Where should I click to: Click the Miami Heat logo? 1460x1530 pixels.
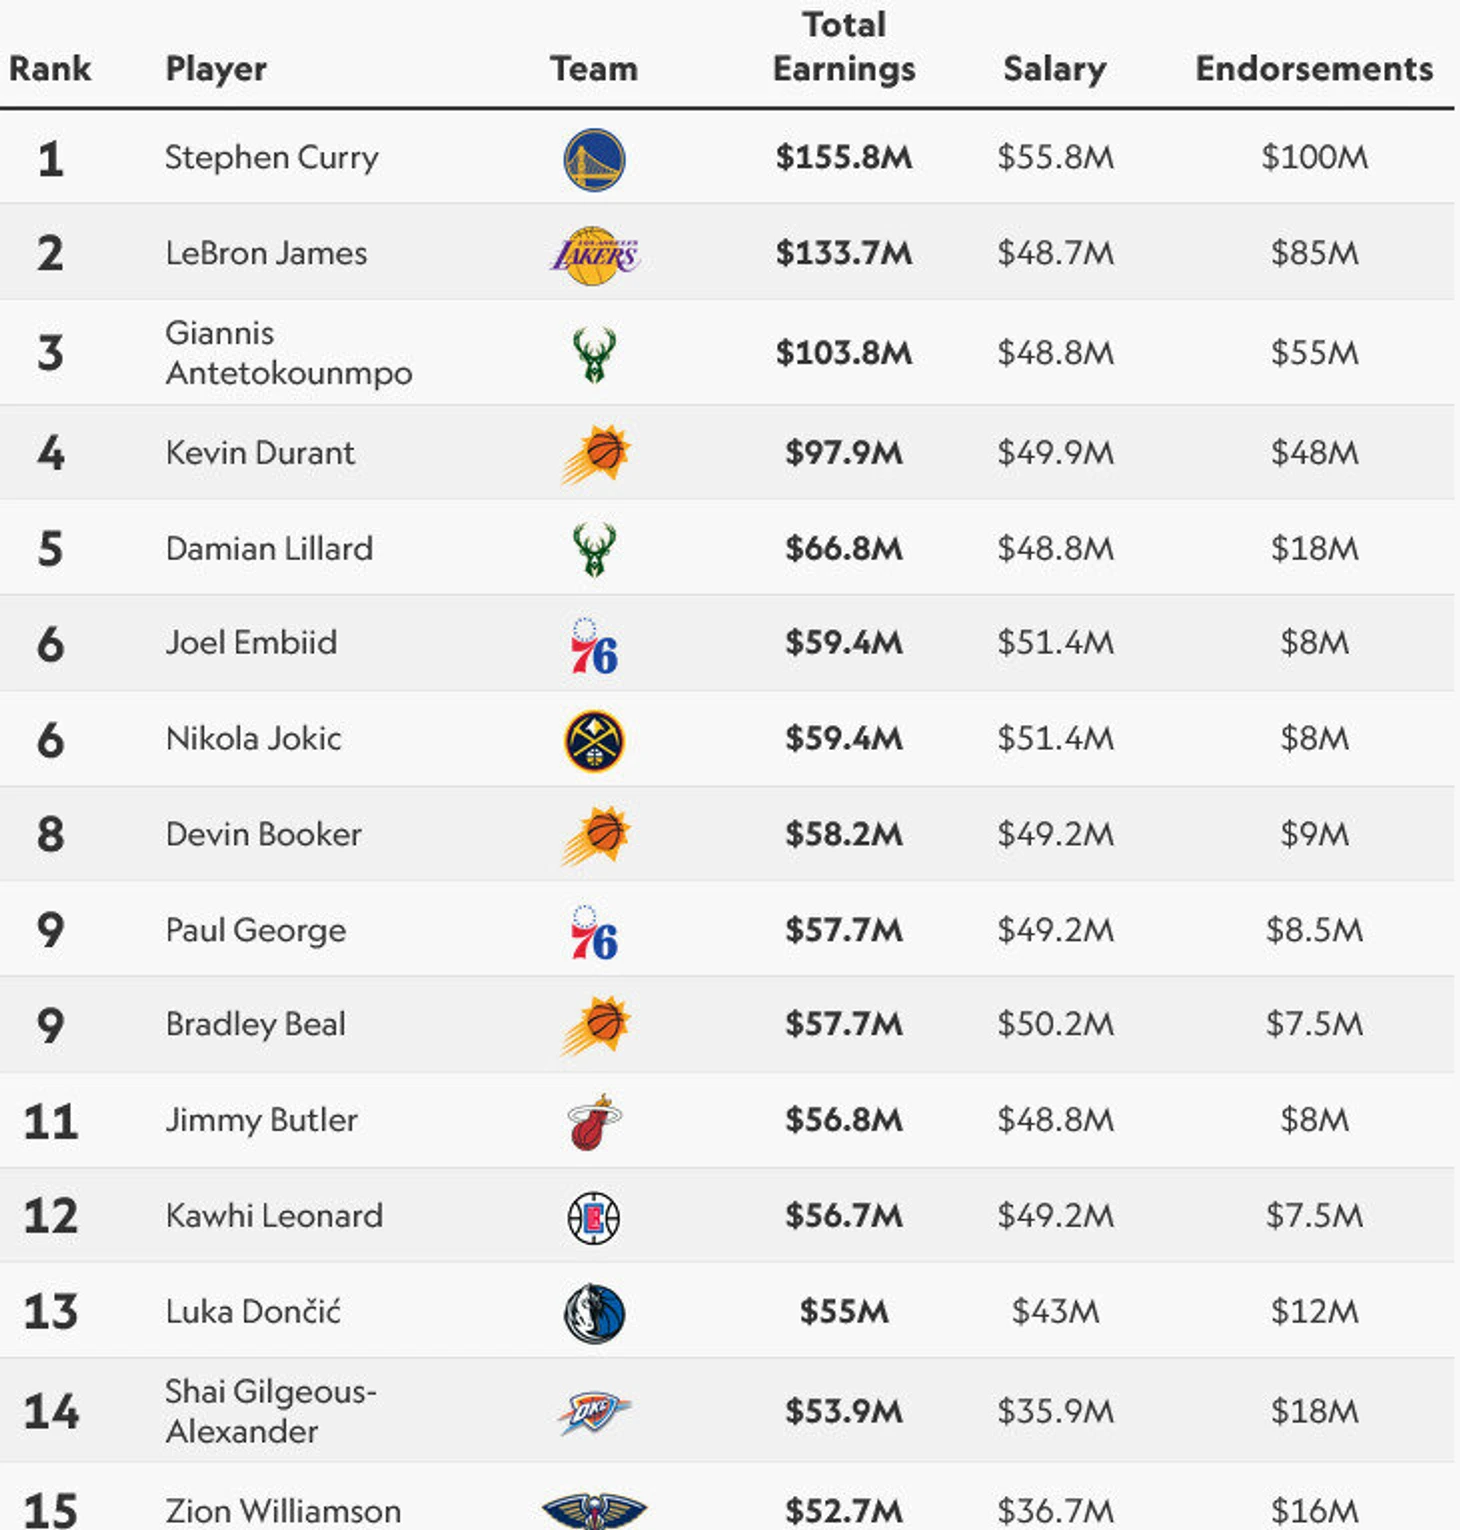pos(594,1121)
